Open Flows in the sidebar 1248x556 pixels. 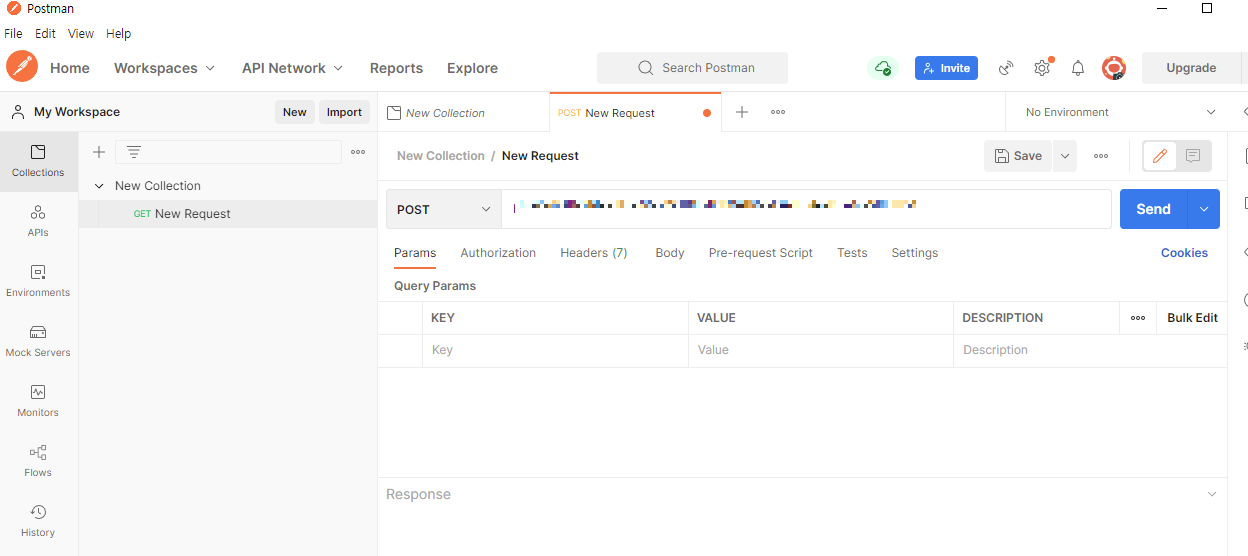click(x=38, y=461)
